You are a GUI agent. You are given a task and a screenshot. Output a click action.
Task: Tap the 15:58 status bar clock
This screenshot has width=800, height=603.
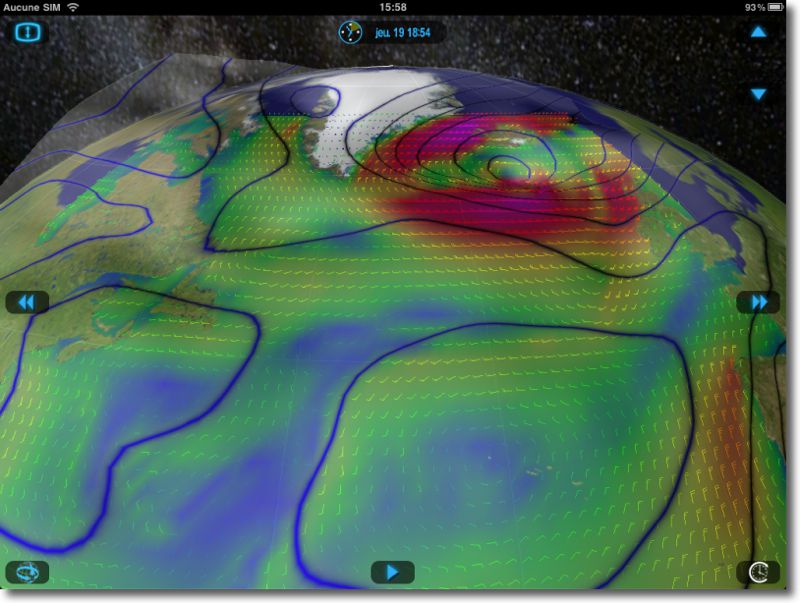point(393,7)
